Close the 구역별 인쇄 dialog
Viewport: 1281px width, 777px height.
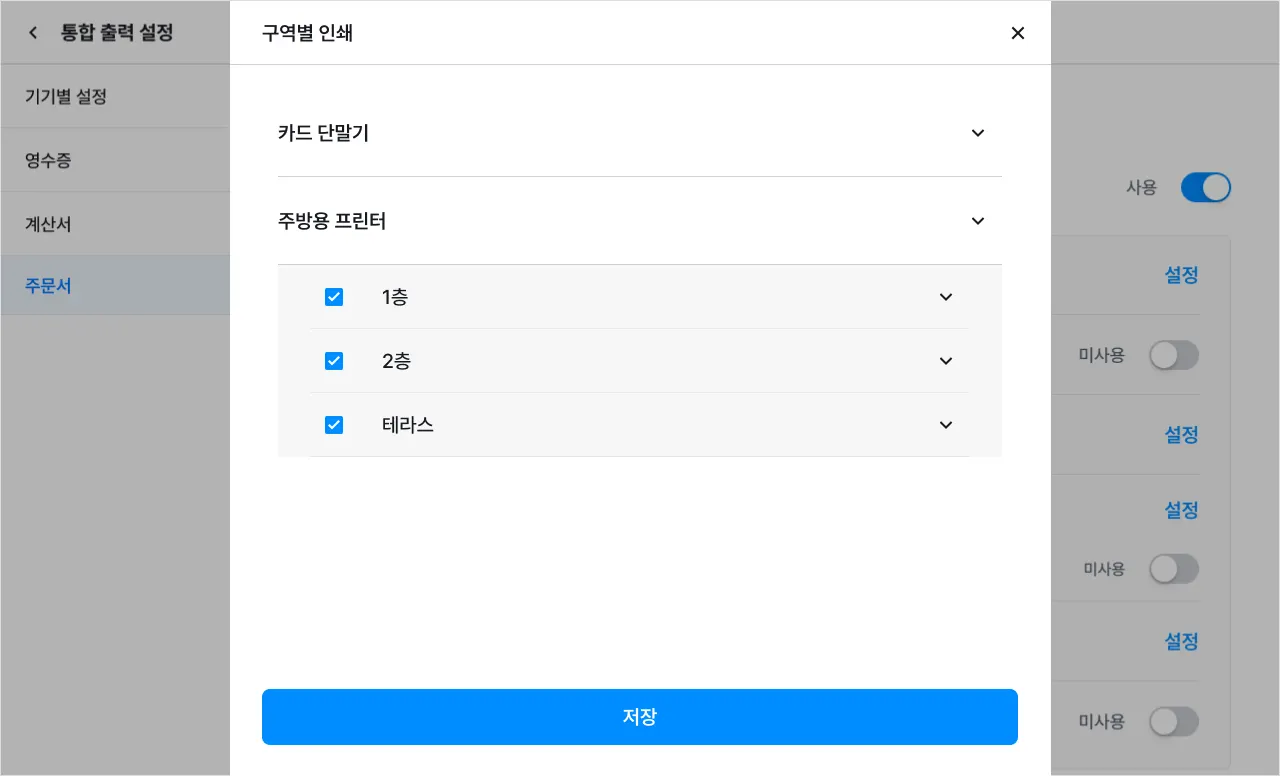[x=1018, y=33]
